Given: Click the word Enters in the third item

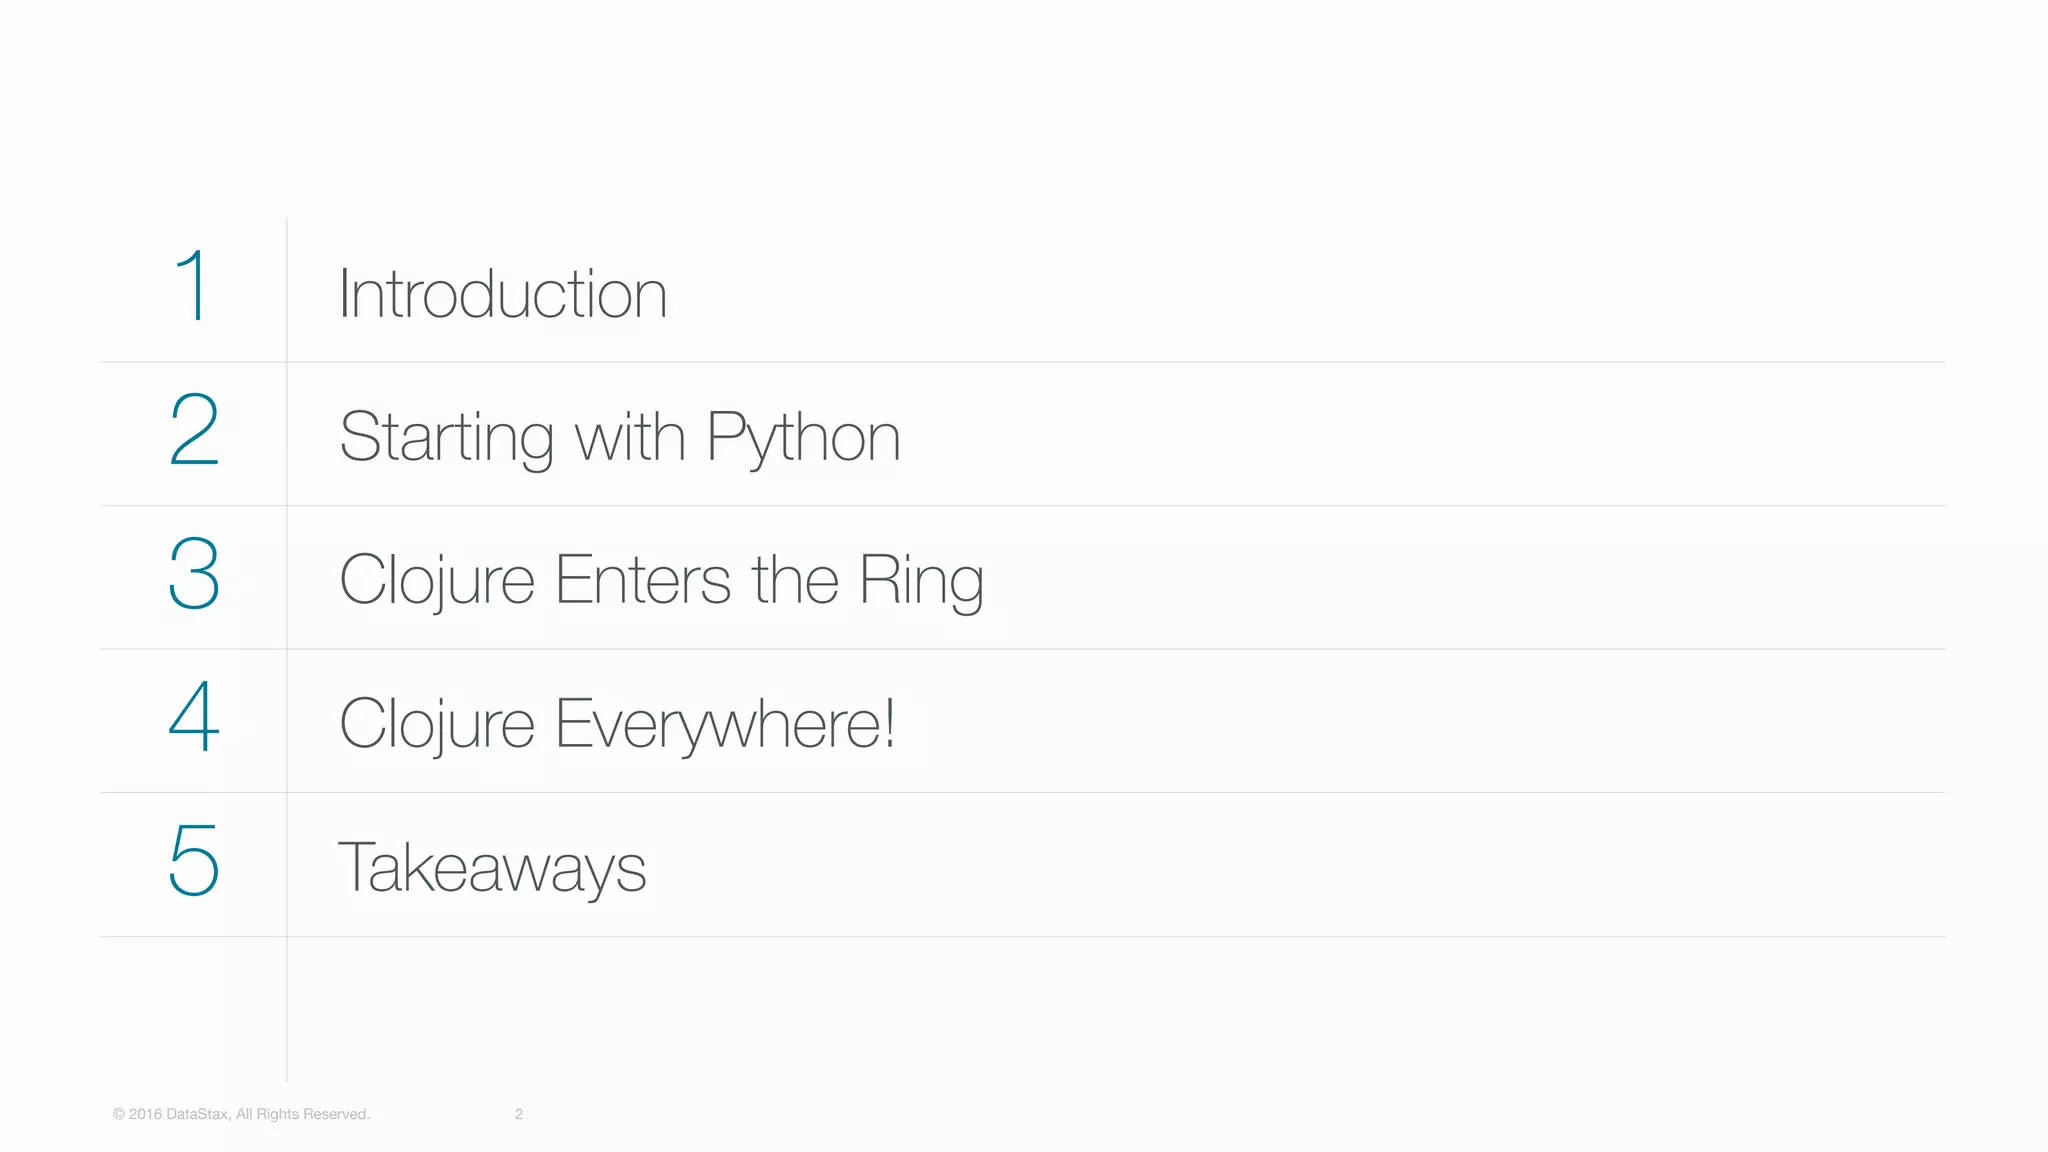Looking at the screenshot, I should tap(643, 580).
